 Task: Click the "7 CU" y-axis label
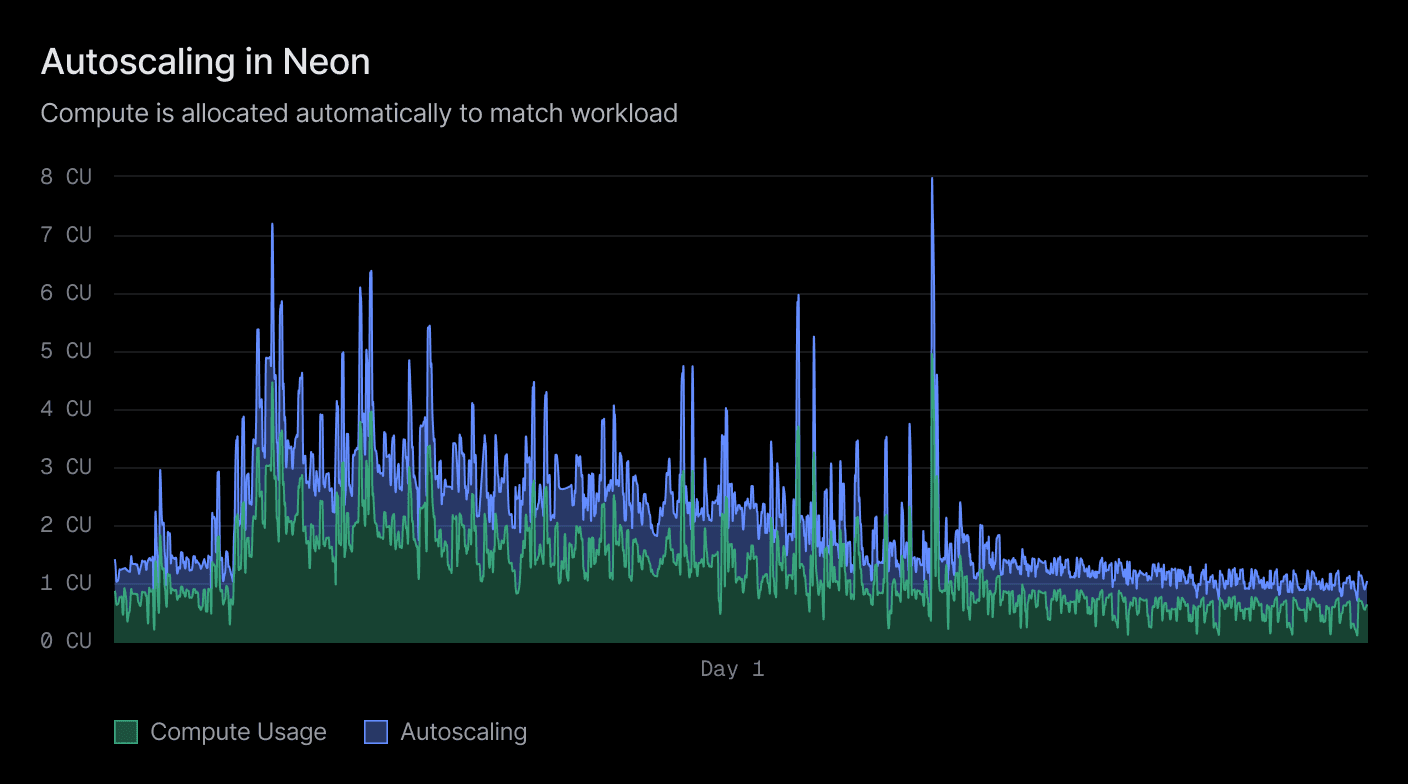click(66, 235)
